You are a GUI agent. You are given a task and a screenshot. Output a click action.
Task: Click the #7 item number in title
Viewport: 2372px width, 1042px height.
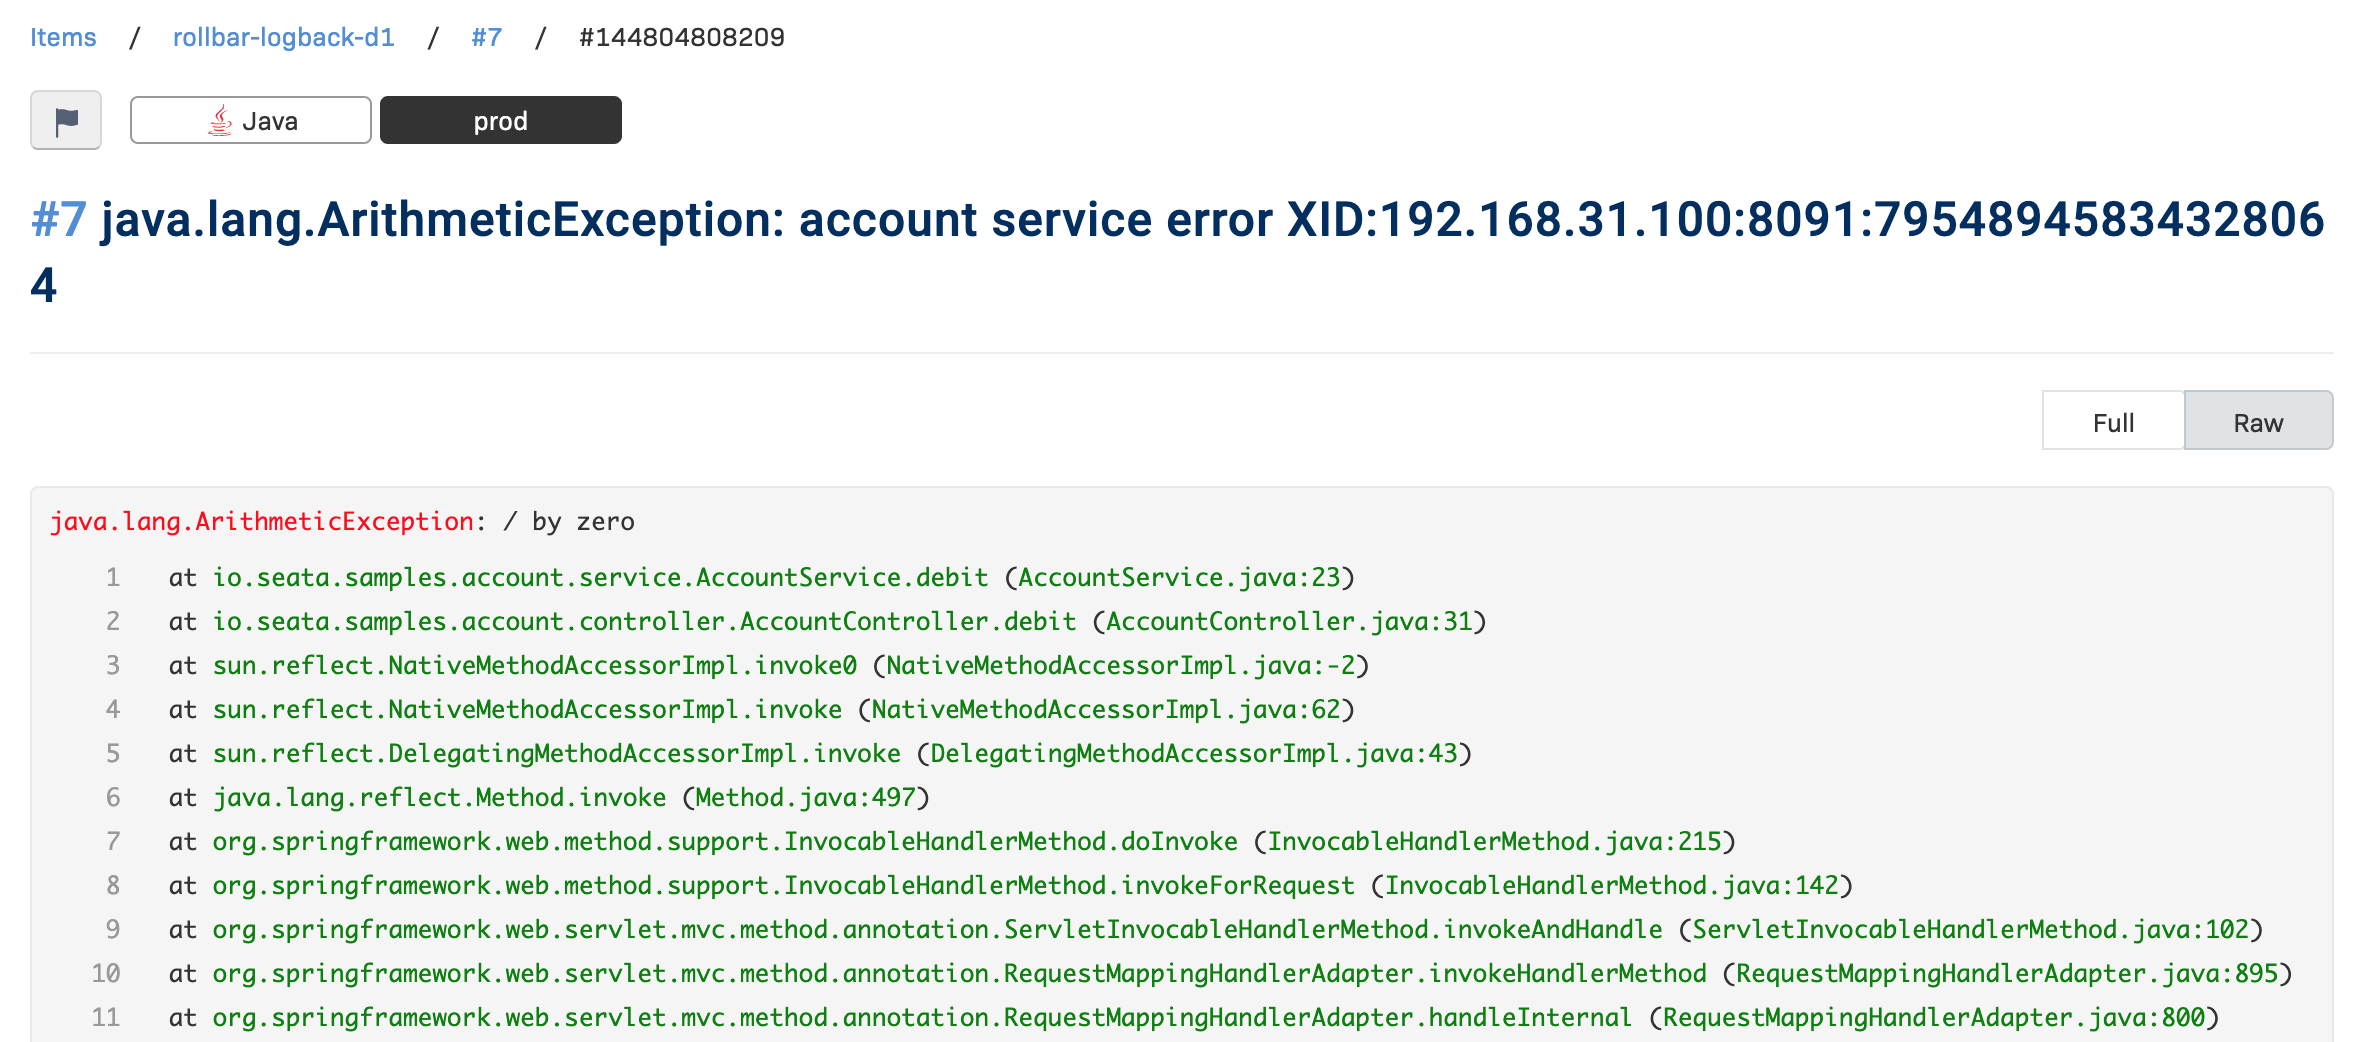pyautogui.click(x=58, y=219)
